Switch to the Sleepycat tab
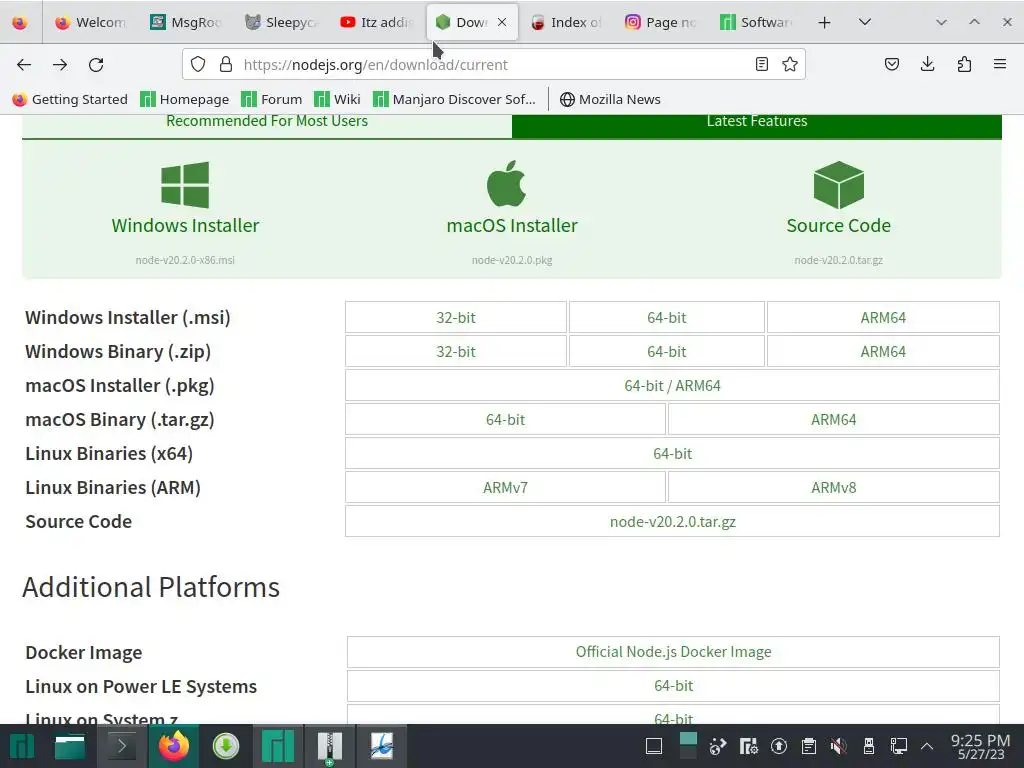 pos(281,22)
